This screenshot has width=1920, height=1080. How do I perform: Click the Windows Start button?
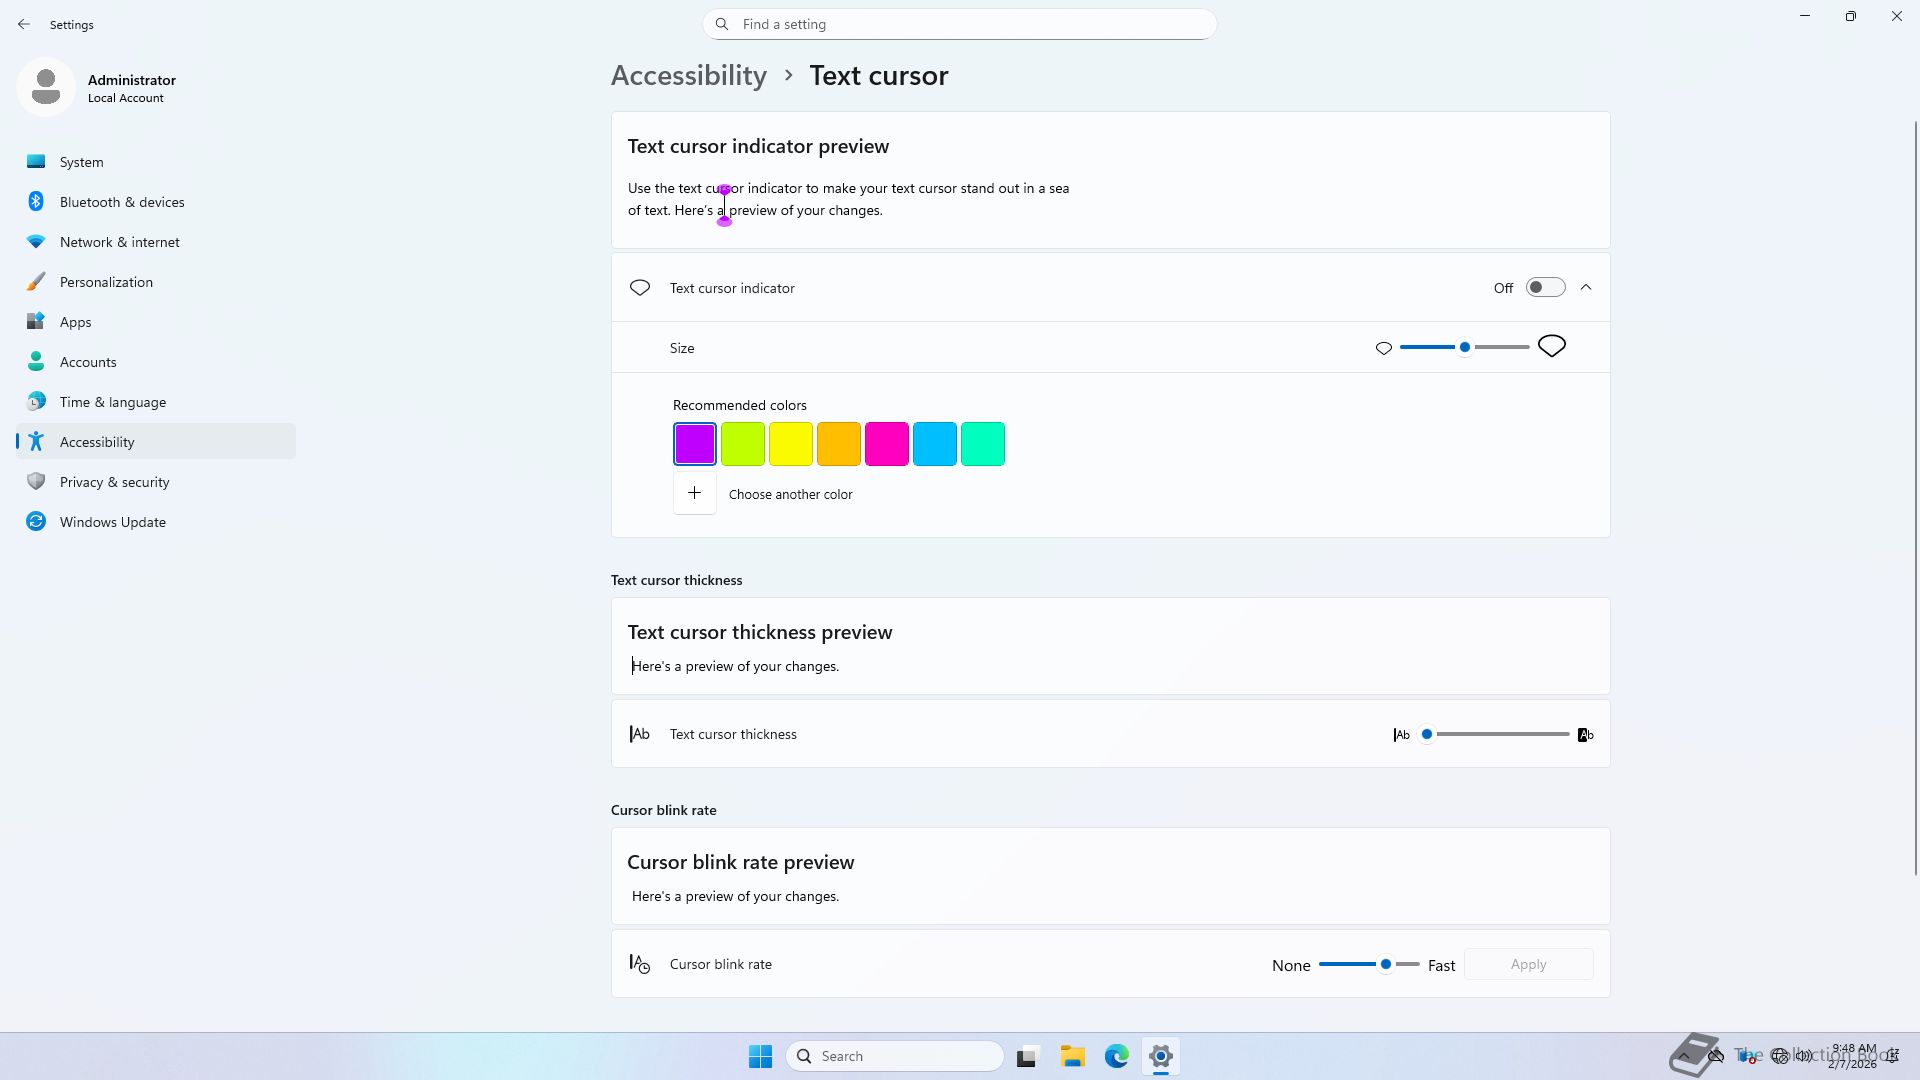760,1056
